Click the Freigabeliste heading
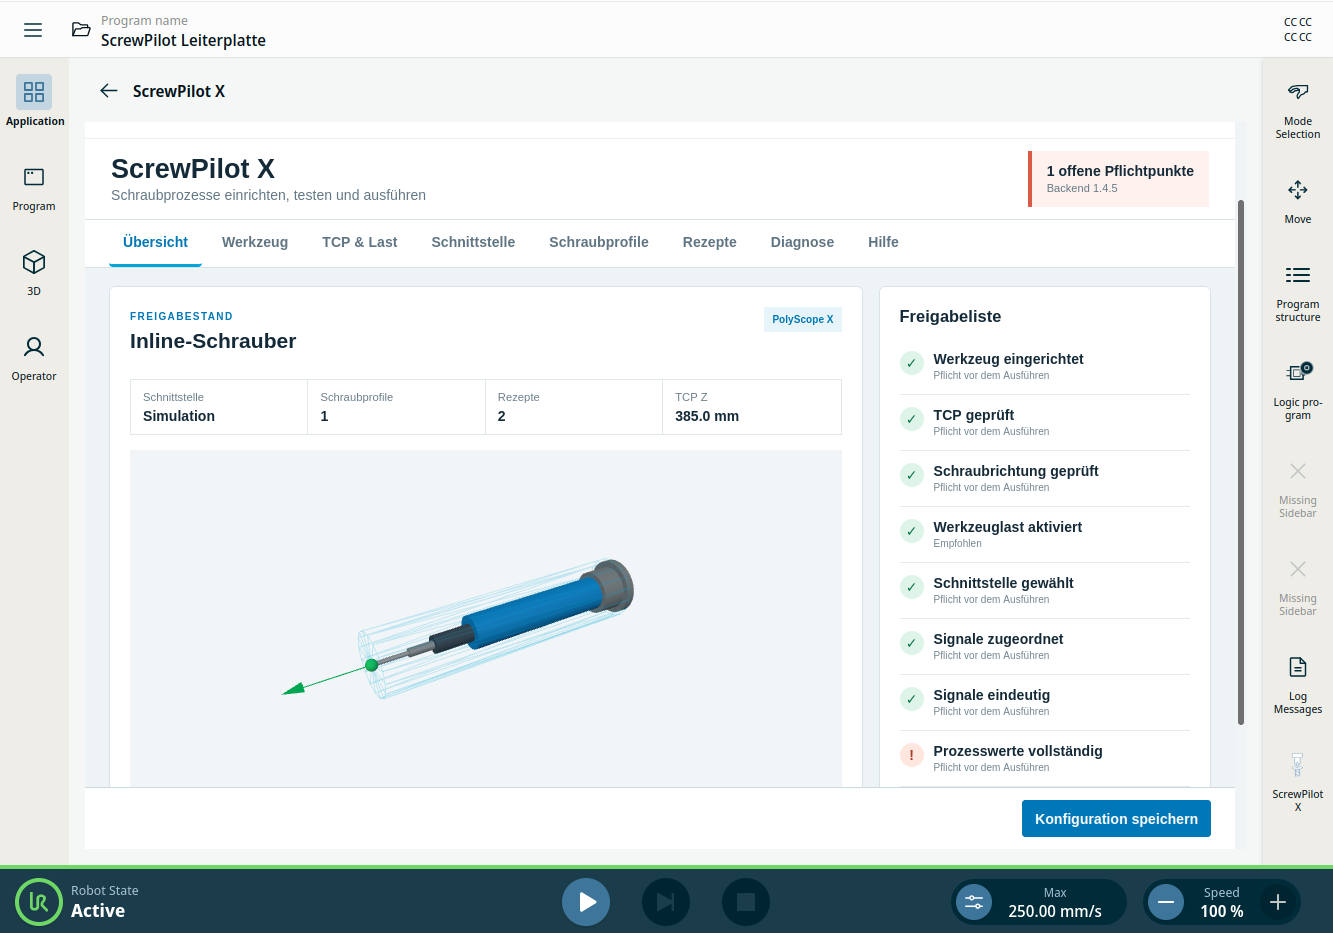The image size is (1333, 933). click(950, 316)
